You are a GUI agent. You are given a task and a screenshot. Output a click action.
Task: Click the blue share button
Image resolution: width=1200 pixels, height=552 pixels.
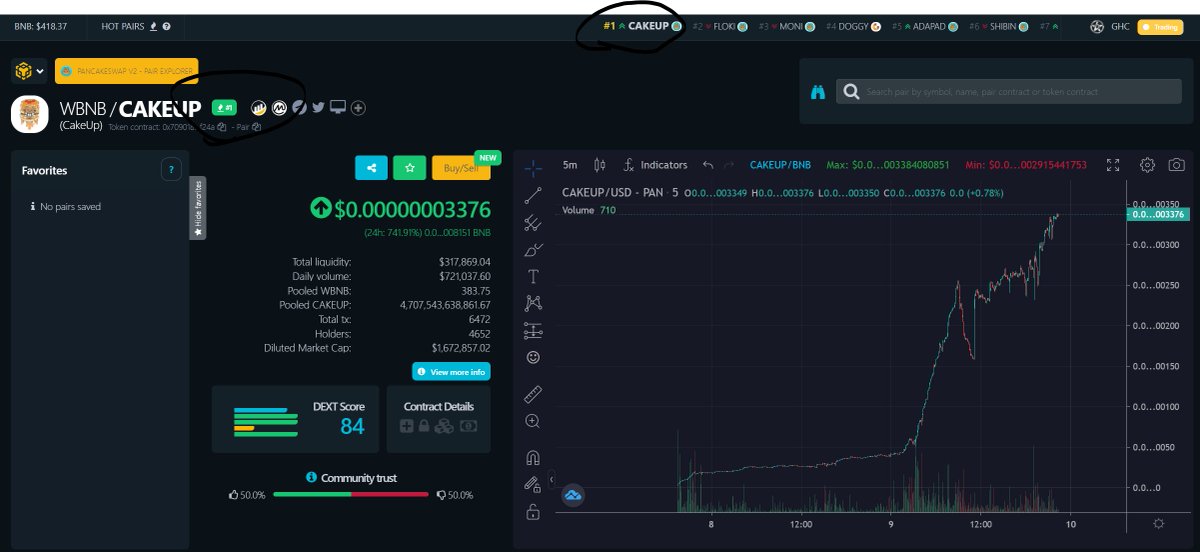(371, 168)
